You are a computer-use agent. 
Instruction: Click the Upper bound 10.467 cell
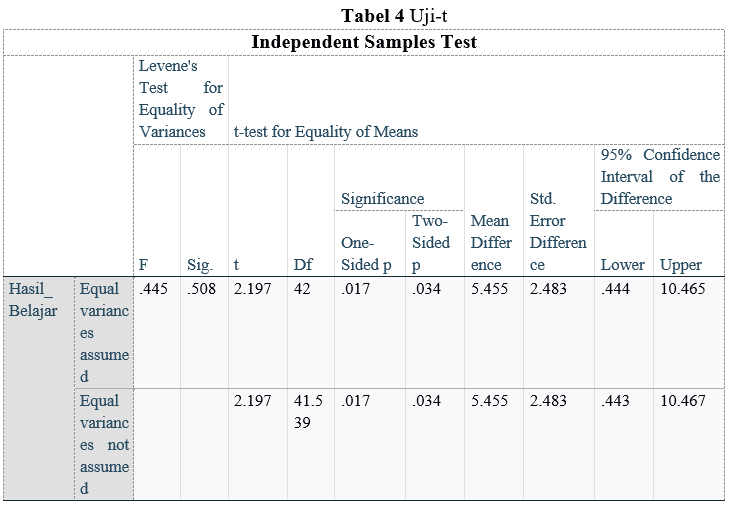[x=683, y=400]
